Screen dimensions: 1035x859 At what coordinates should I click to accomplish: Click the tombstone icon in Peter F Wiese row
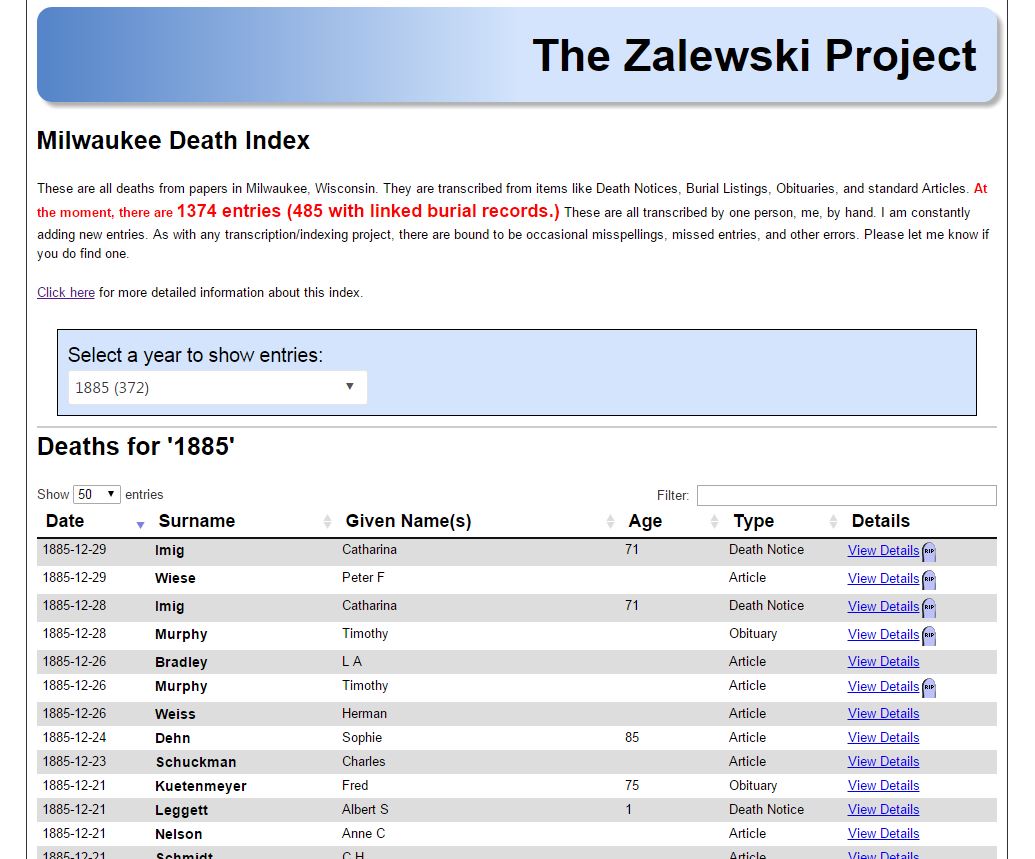click(929, 579)
